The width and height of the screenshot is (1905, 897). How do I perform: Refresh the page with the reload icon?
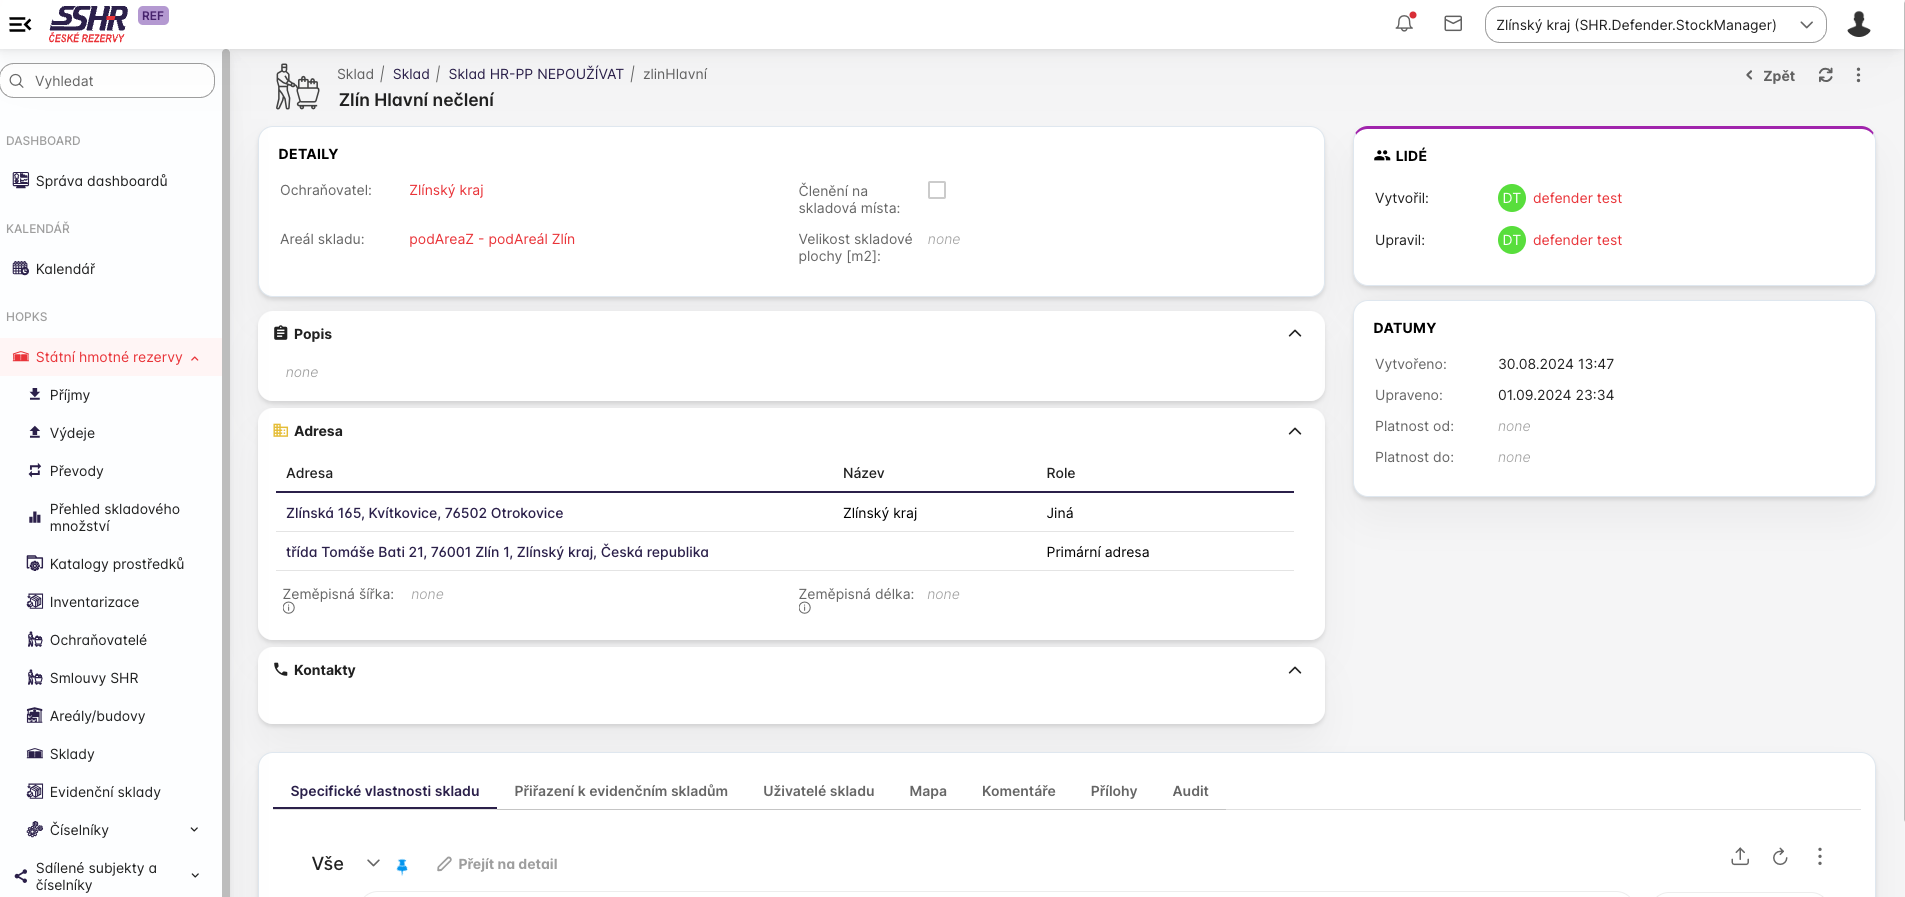coord(1825,75)
